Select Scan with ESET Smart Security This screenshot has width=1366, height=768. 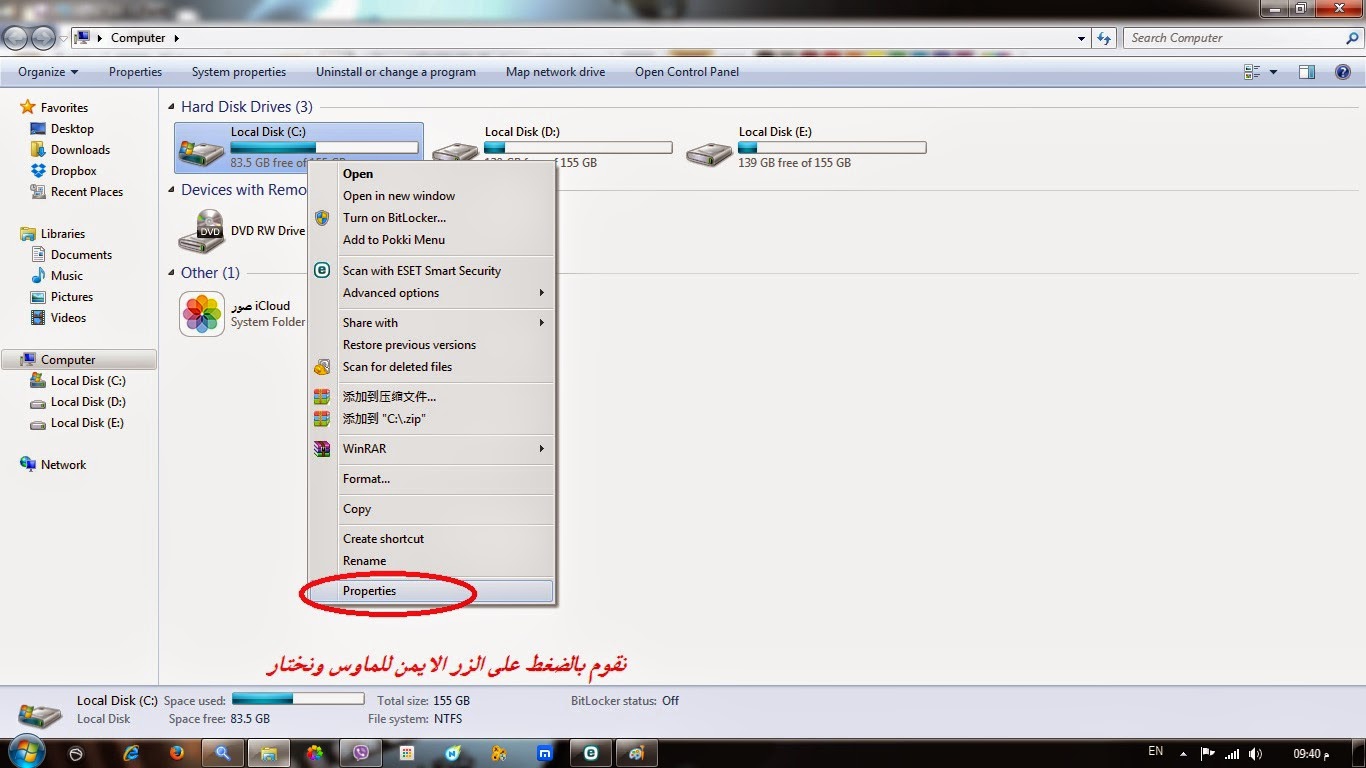421,271
